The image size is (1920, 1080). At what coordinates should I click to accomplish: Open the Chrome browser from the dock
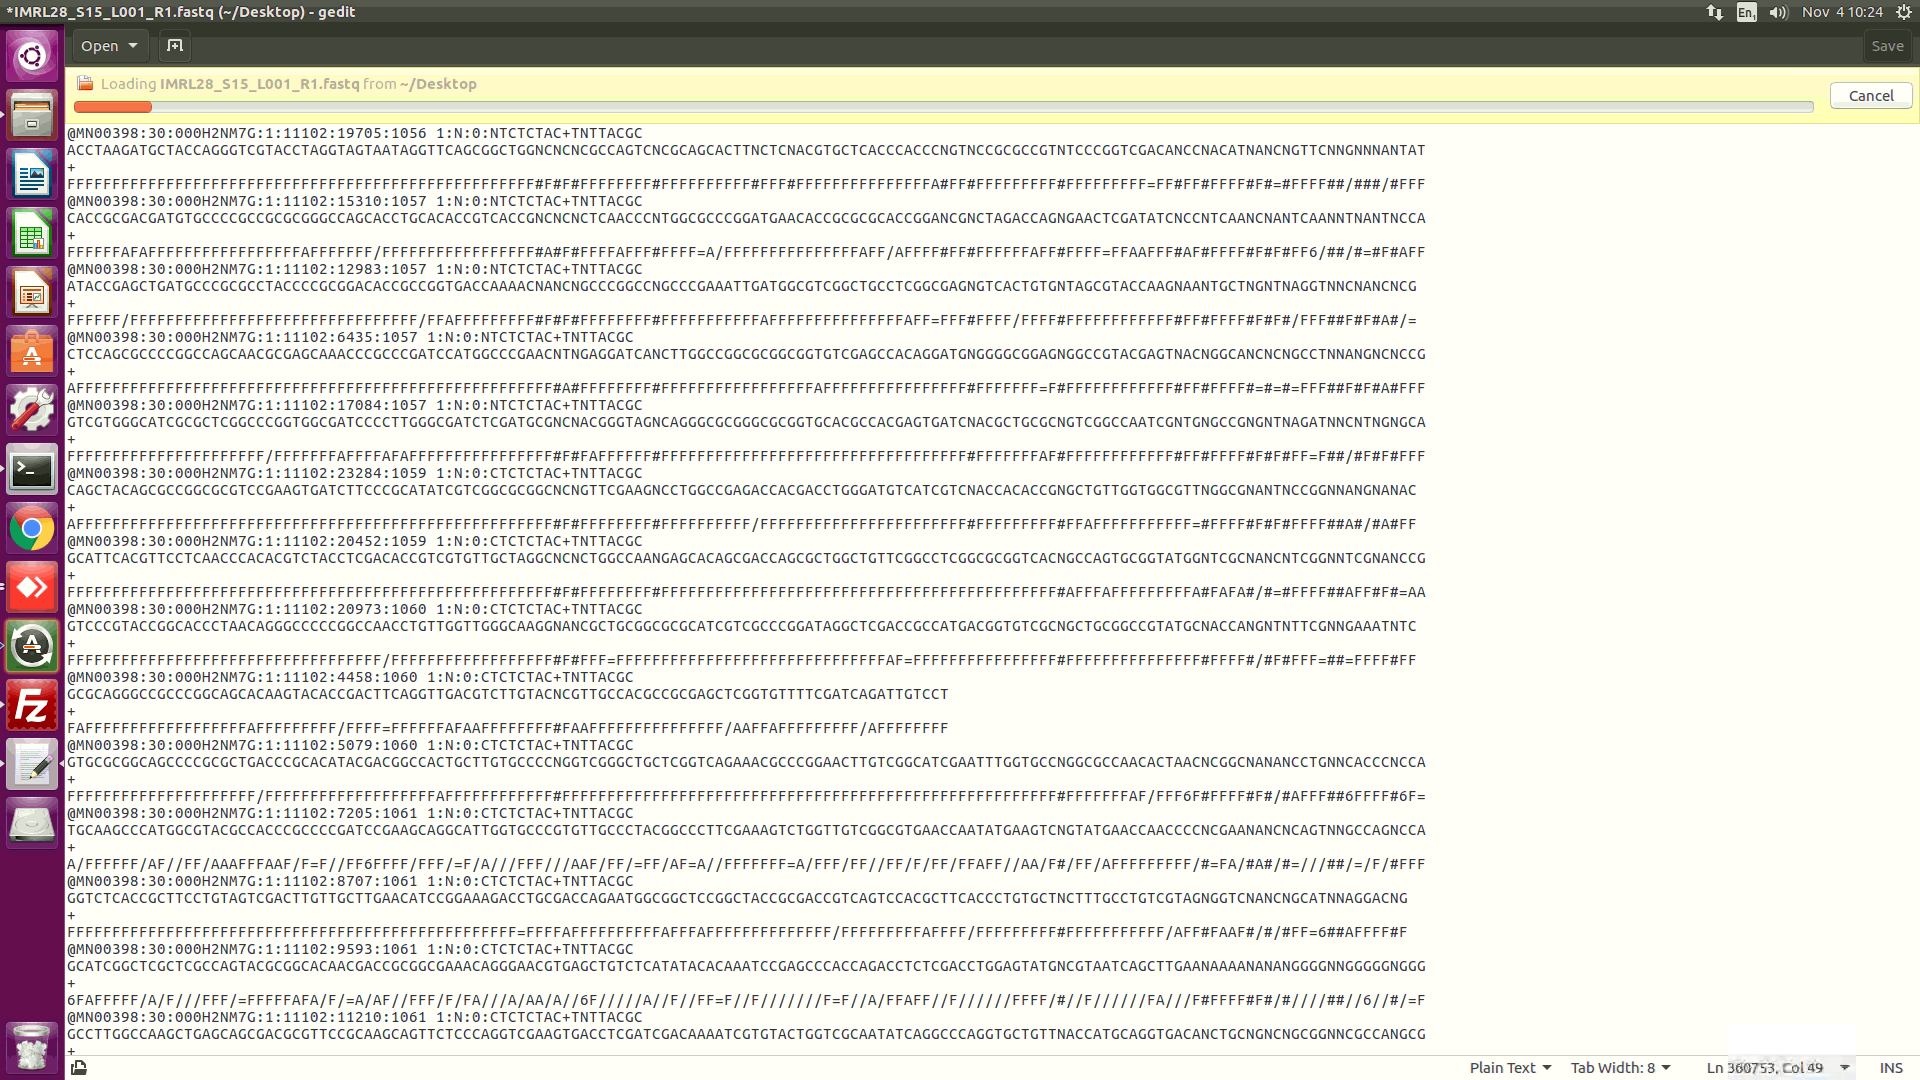31,528
